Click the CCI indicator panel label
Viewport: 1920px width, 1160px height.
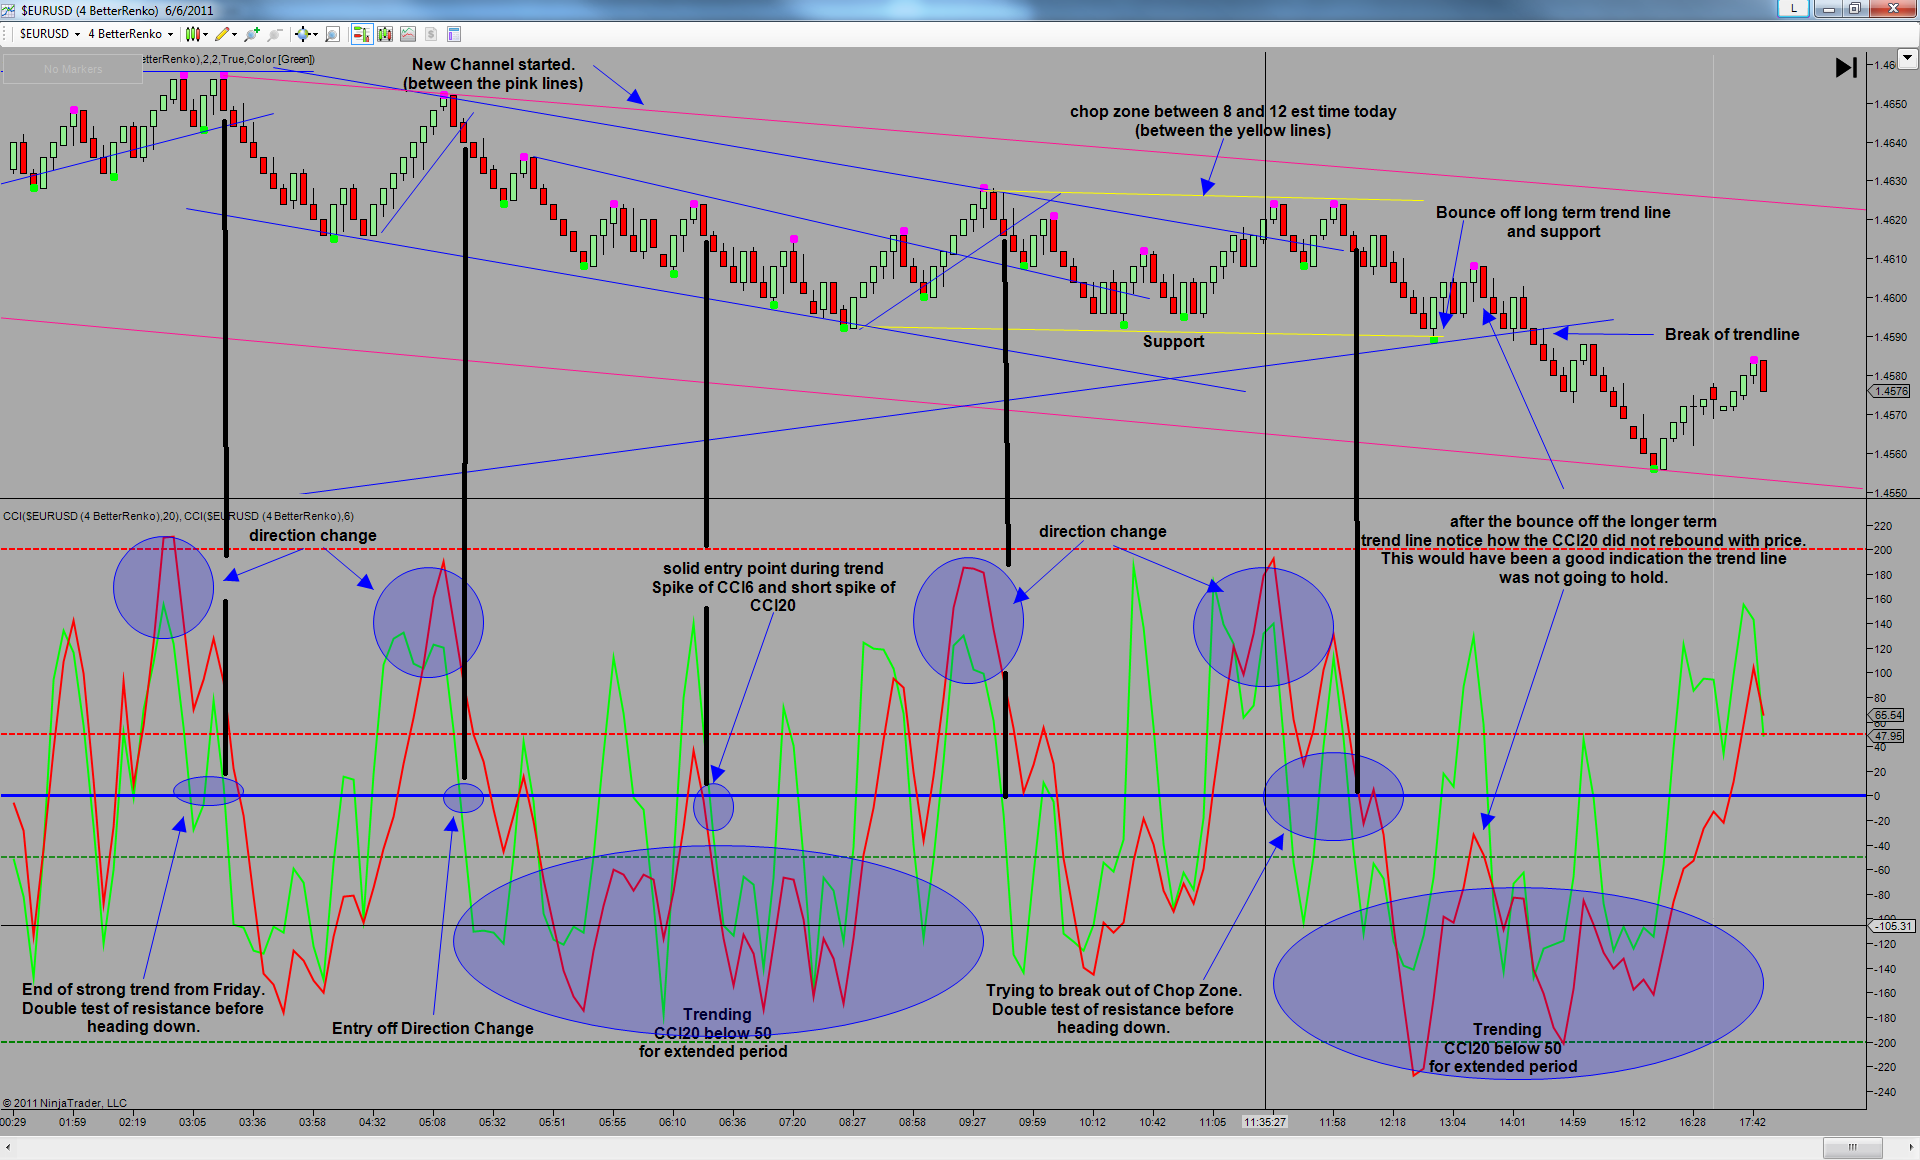178,516
